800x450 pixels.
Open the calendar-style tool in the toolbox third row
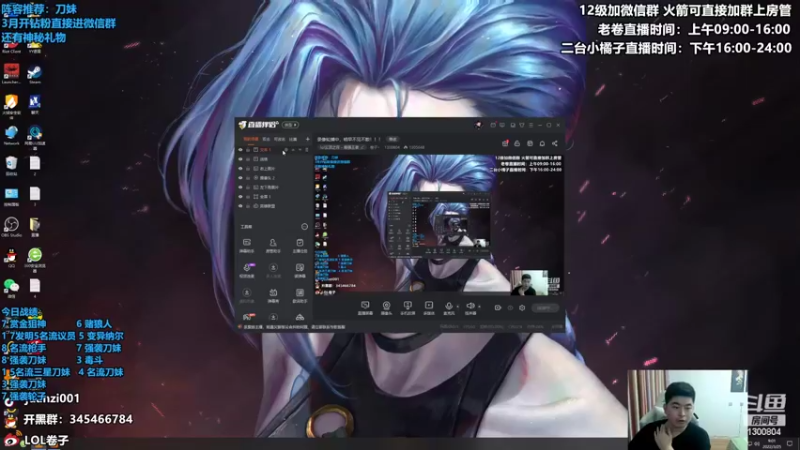[273, 295]
